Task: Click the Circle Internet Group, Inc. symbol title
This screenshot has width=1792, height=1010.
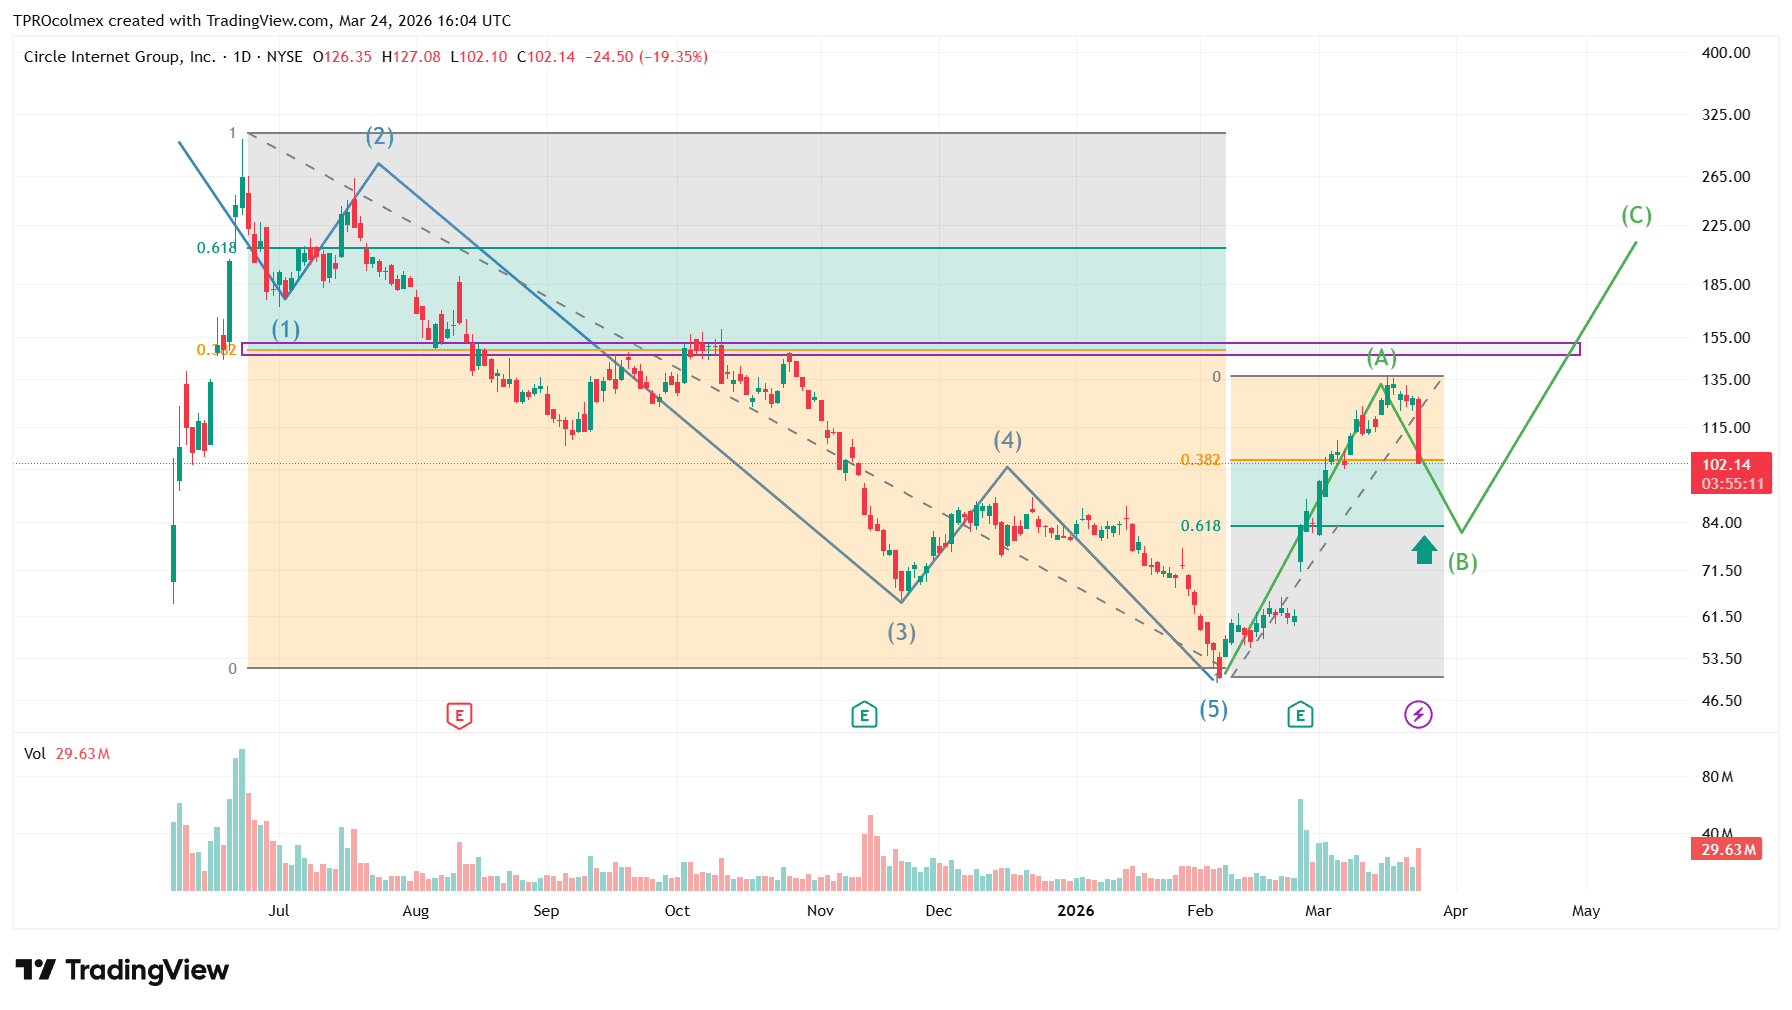Action: click(x=119, y=57)
